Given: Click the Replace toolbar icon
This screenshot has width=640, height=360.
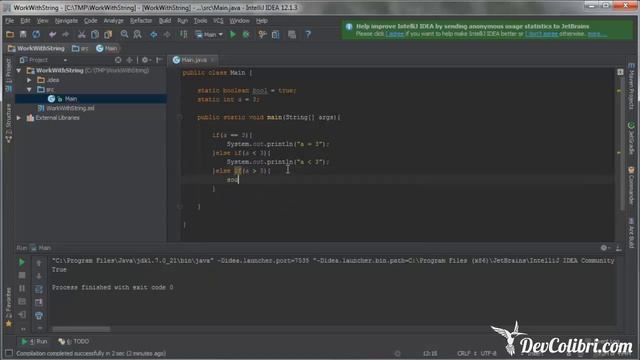Looking at the screenshot, I should click(x=138, y=35).
